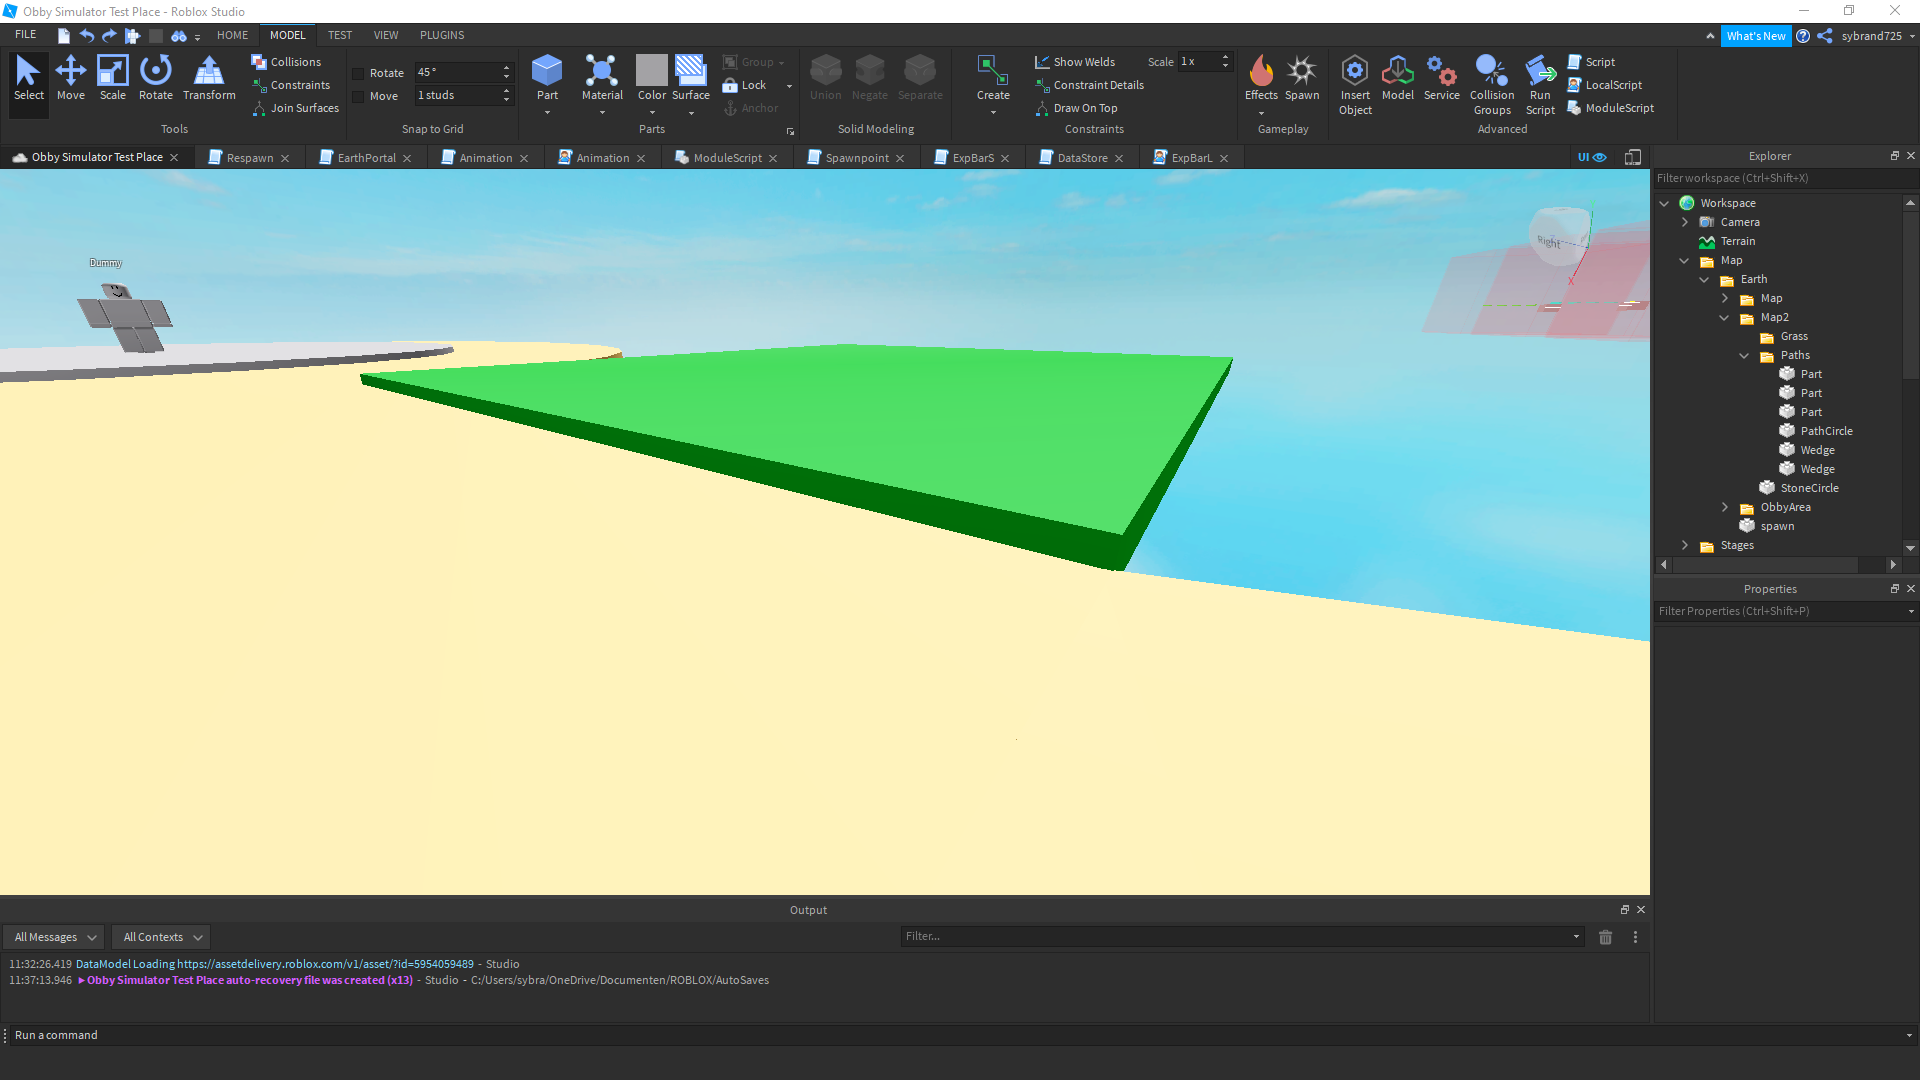This screenshot has height=1080, width=1920.
Task: Open the Material picker
Action: coord(602,78)
